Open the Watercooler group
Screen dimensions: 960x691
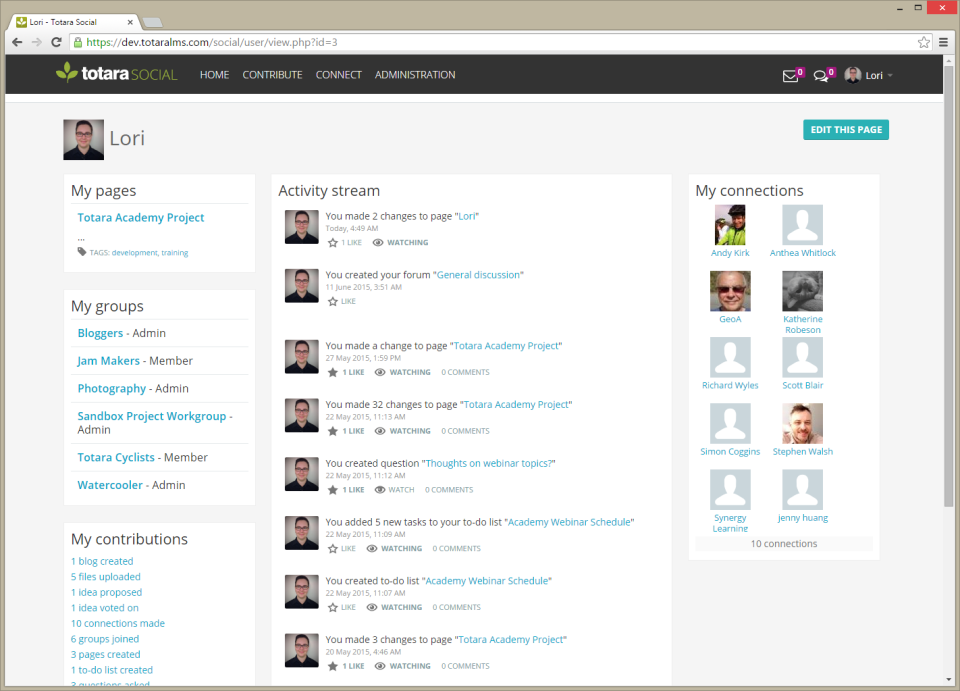point(110,485)
